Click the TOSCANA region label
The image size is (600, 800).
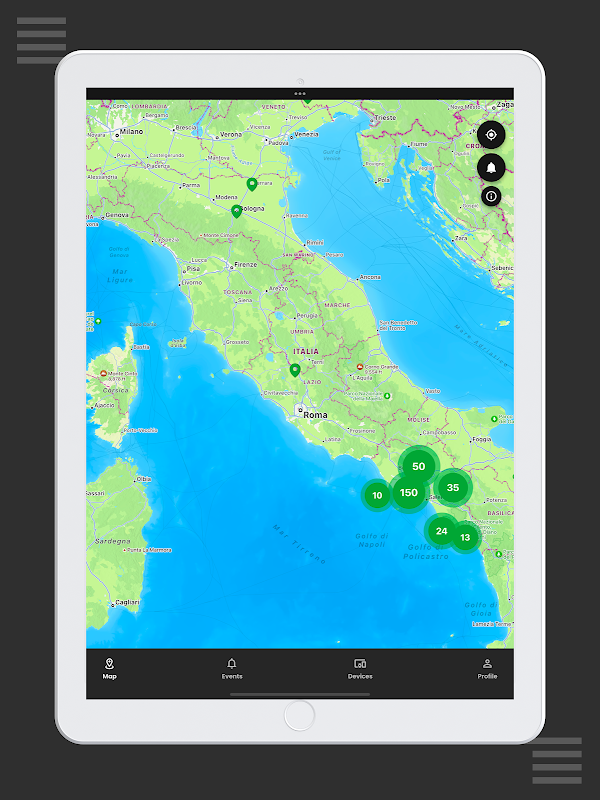tap(238, 292)
